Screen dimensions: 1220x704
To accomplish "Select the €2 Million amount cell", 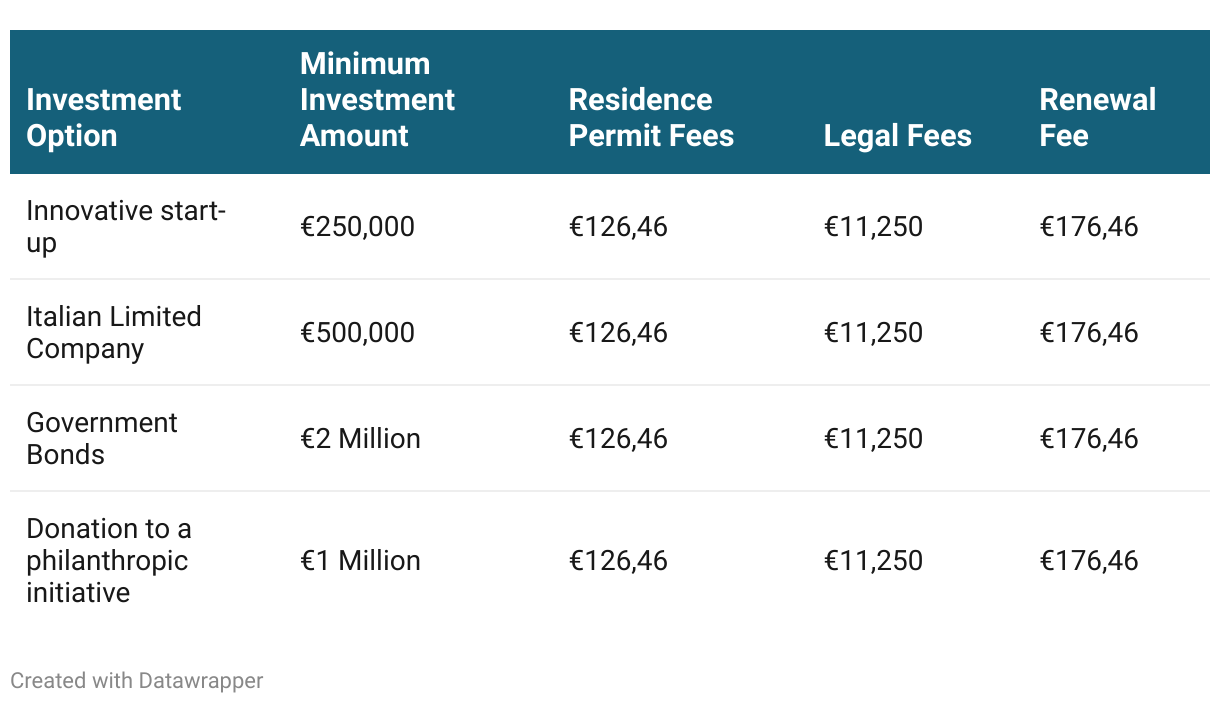I will [360, 439].
